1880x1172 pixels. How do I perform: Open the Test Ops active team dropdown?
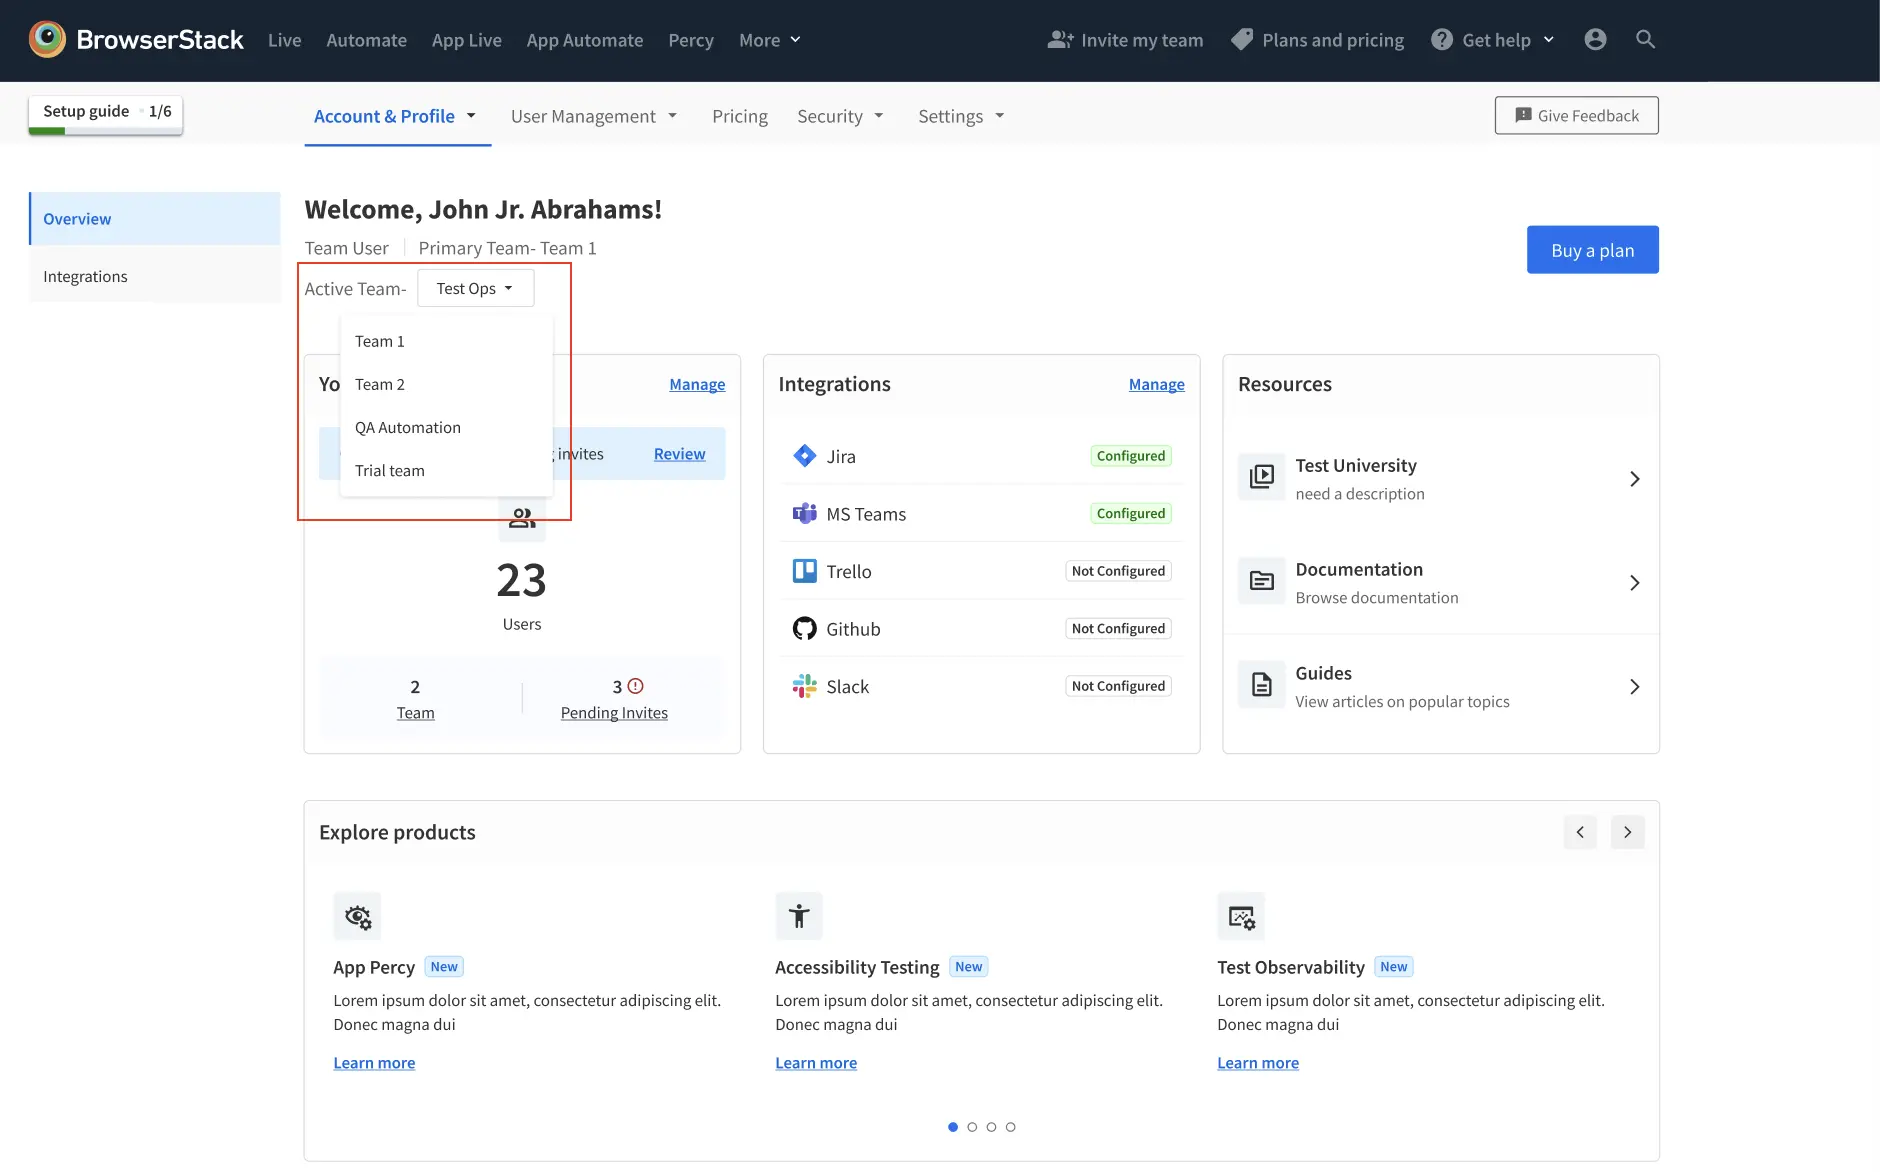[x=474, y=288]
